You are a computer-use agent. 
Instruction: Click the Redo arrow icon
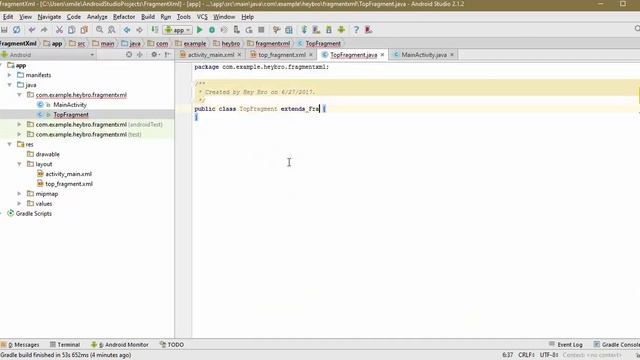click(44, 30)
